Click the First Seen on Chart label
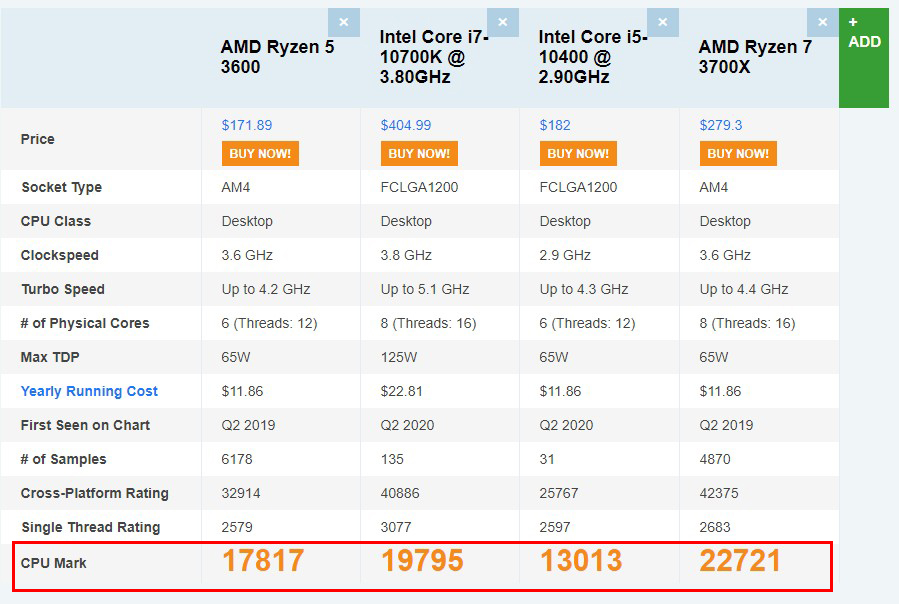The image size is (899, 604). pos(85,425)
